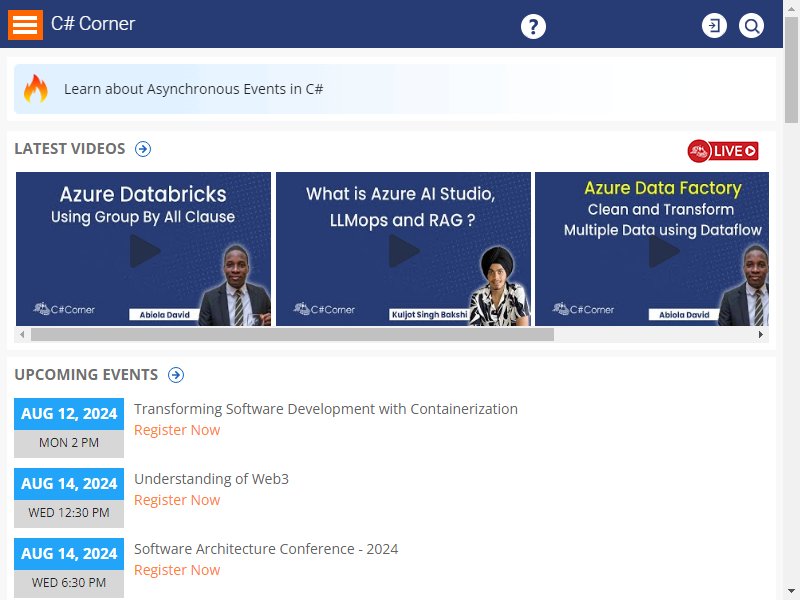The image size is (800, 600).
Task: Click the login icon in header
Action: [x=714, y=26]
